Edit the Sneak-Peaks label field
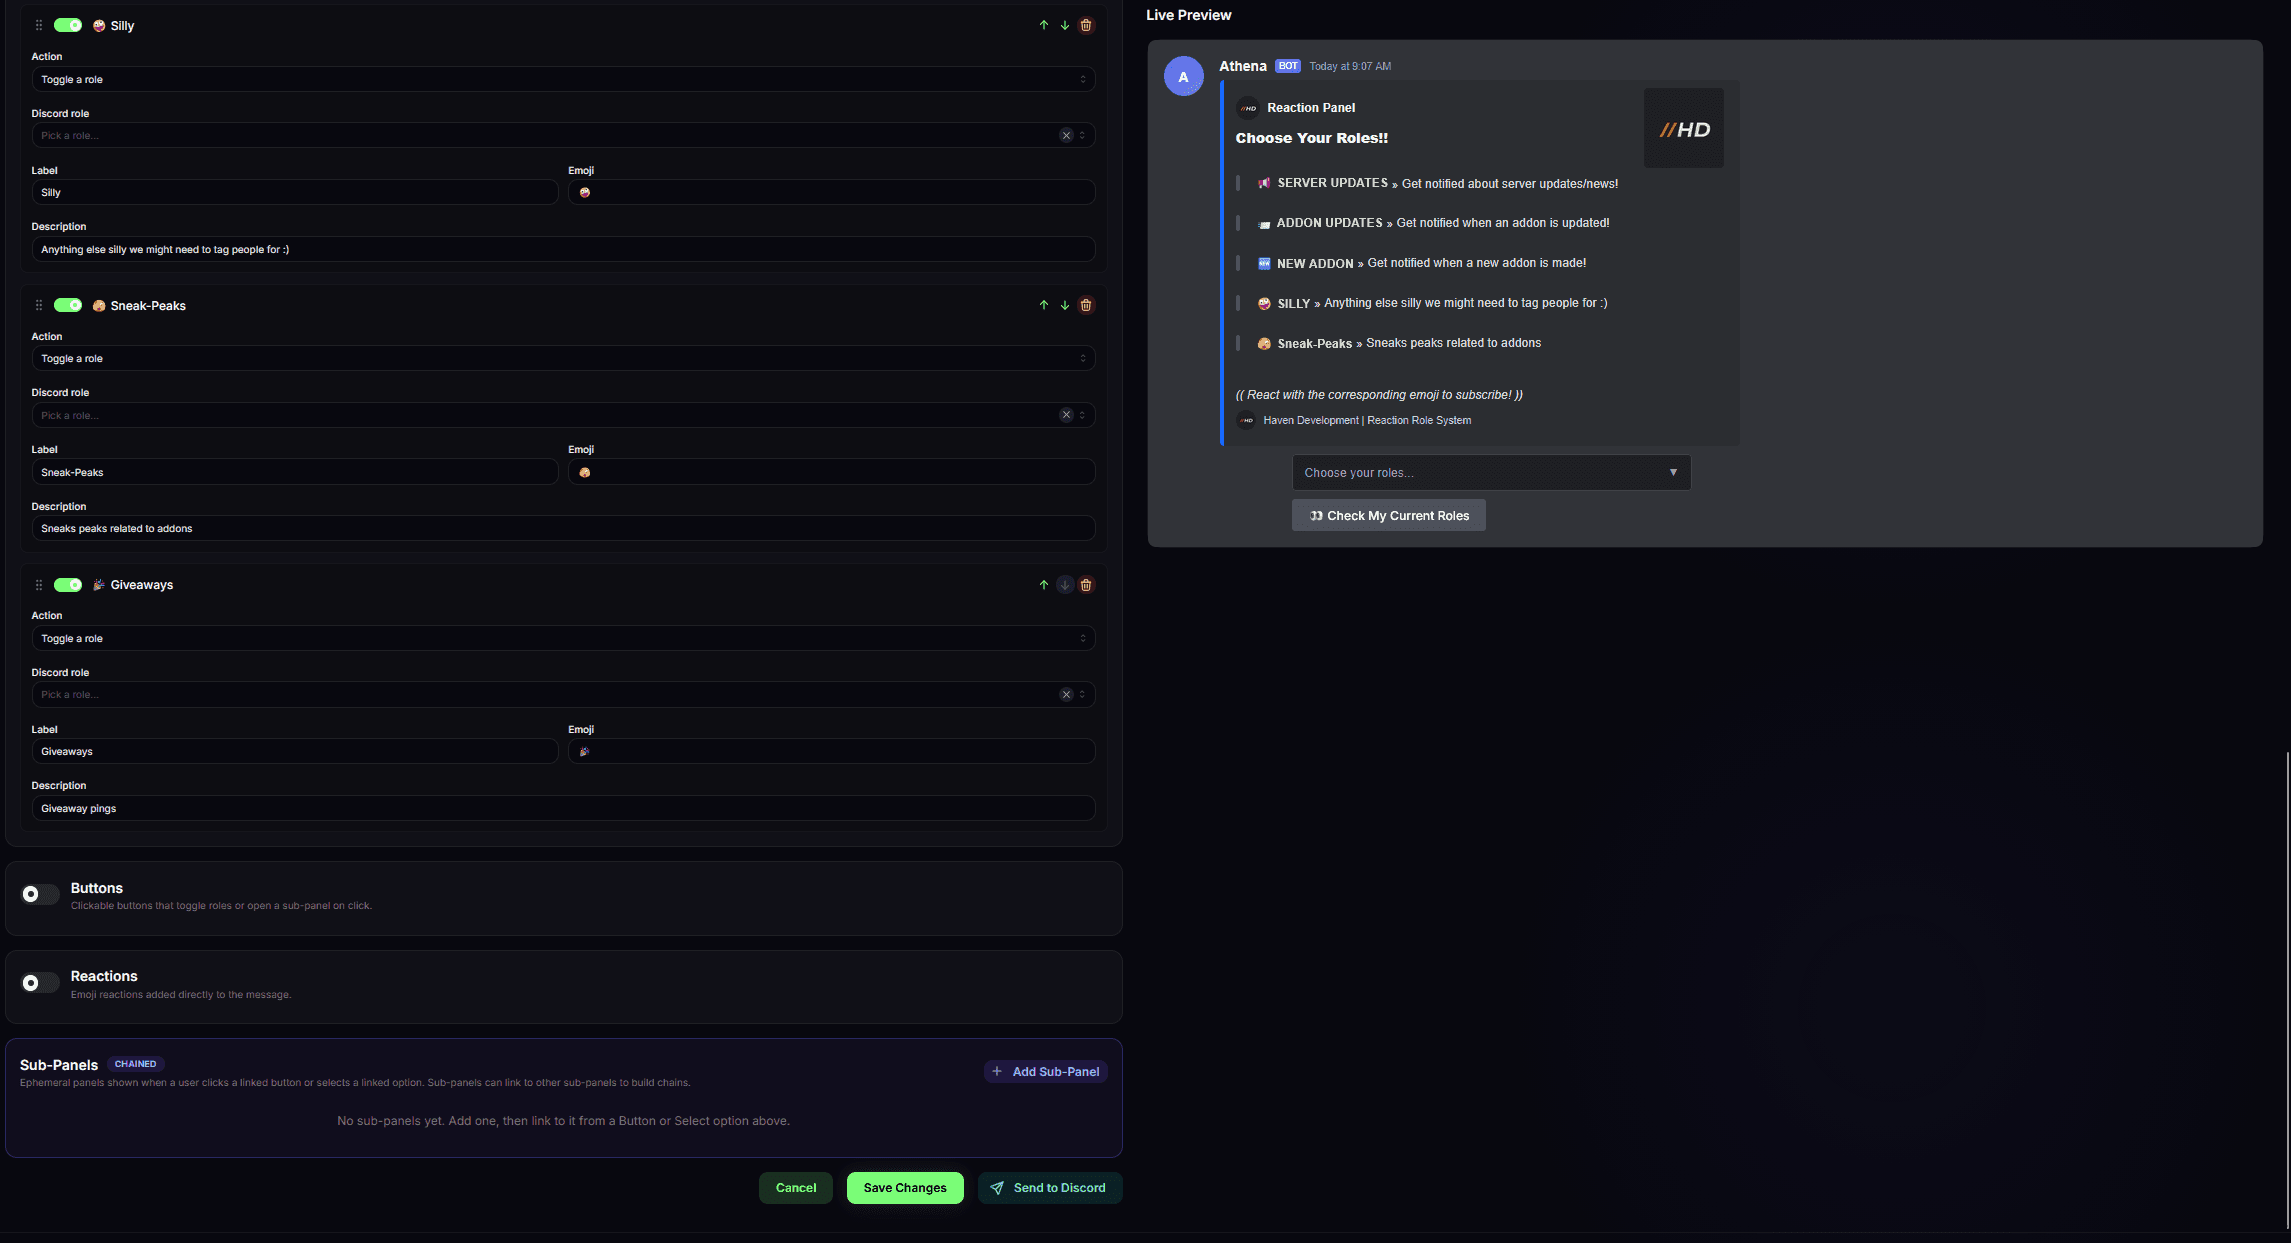Image resolution: width=2291 pixels, height=1243 pixels. tap(295, 472)
